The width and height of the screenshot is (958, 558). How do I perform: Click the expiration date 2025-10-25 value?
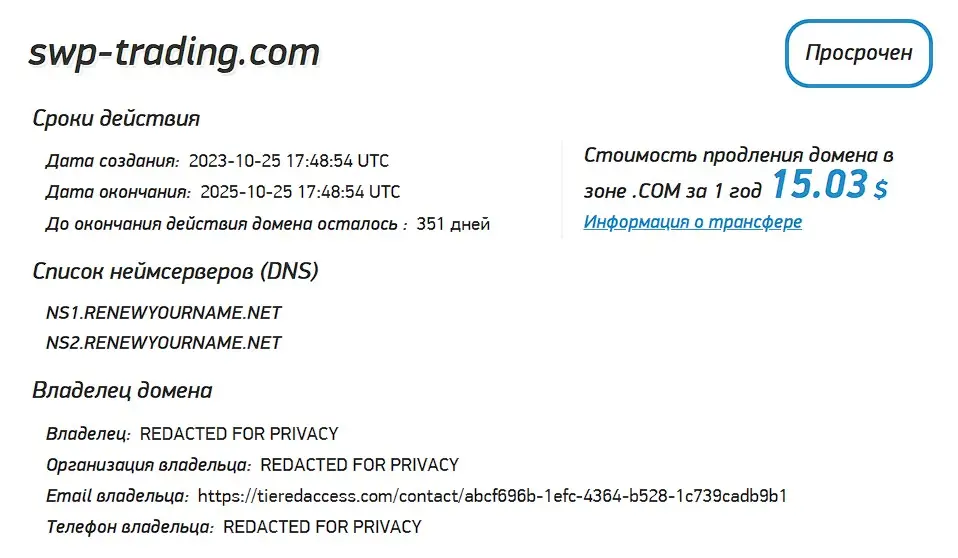[299, 192]
